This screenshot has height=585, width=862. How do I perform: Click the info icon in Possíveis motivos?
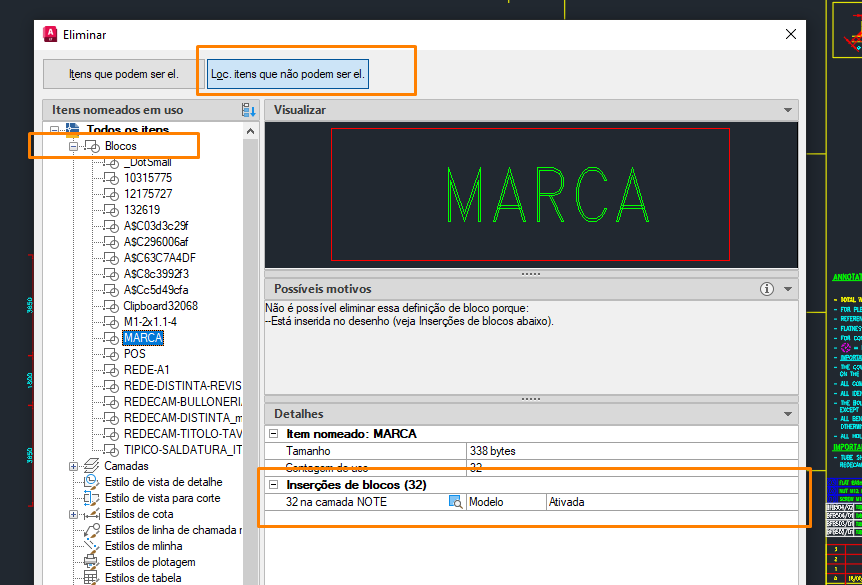pos(767,289)
